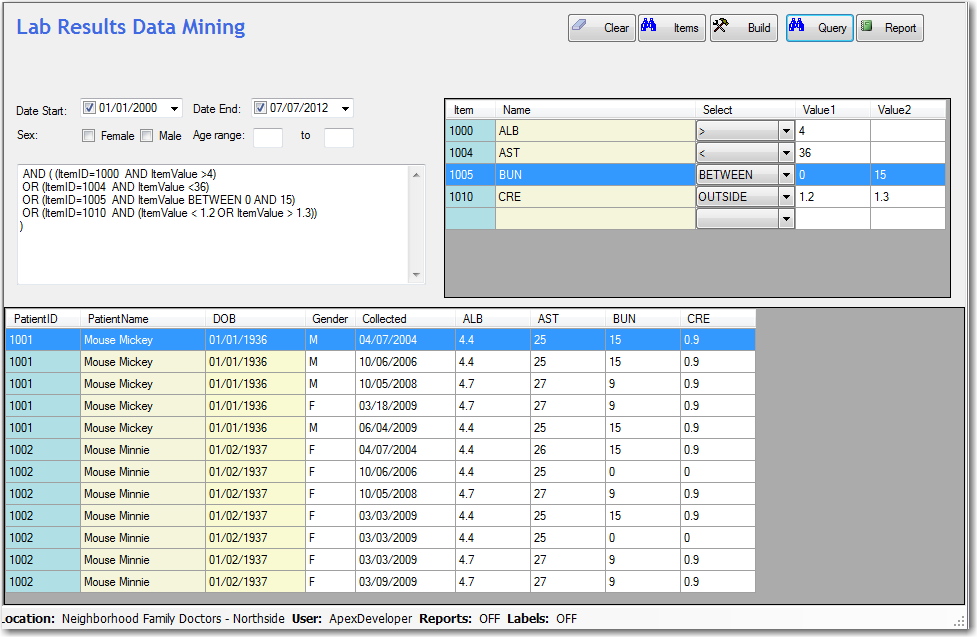Open the Select dropdown for AST row

point(786,153)
